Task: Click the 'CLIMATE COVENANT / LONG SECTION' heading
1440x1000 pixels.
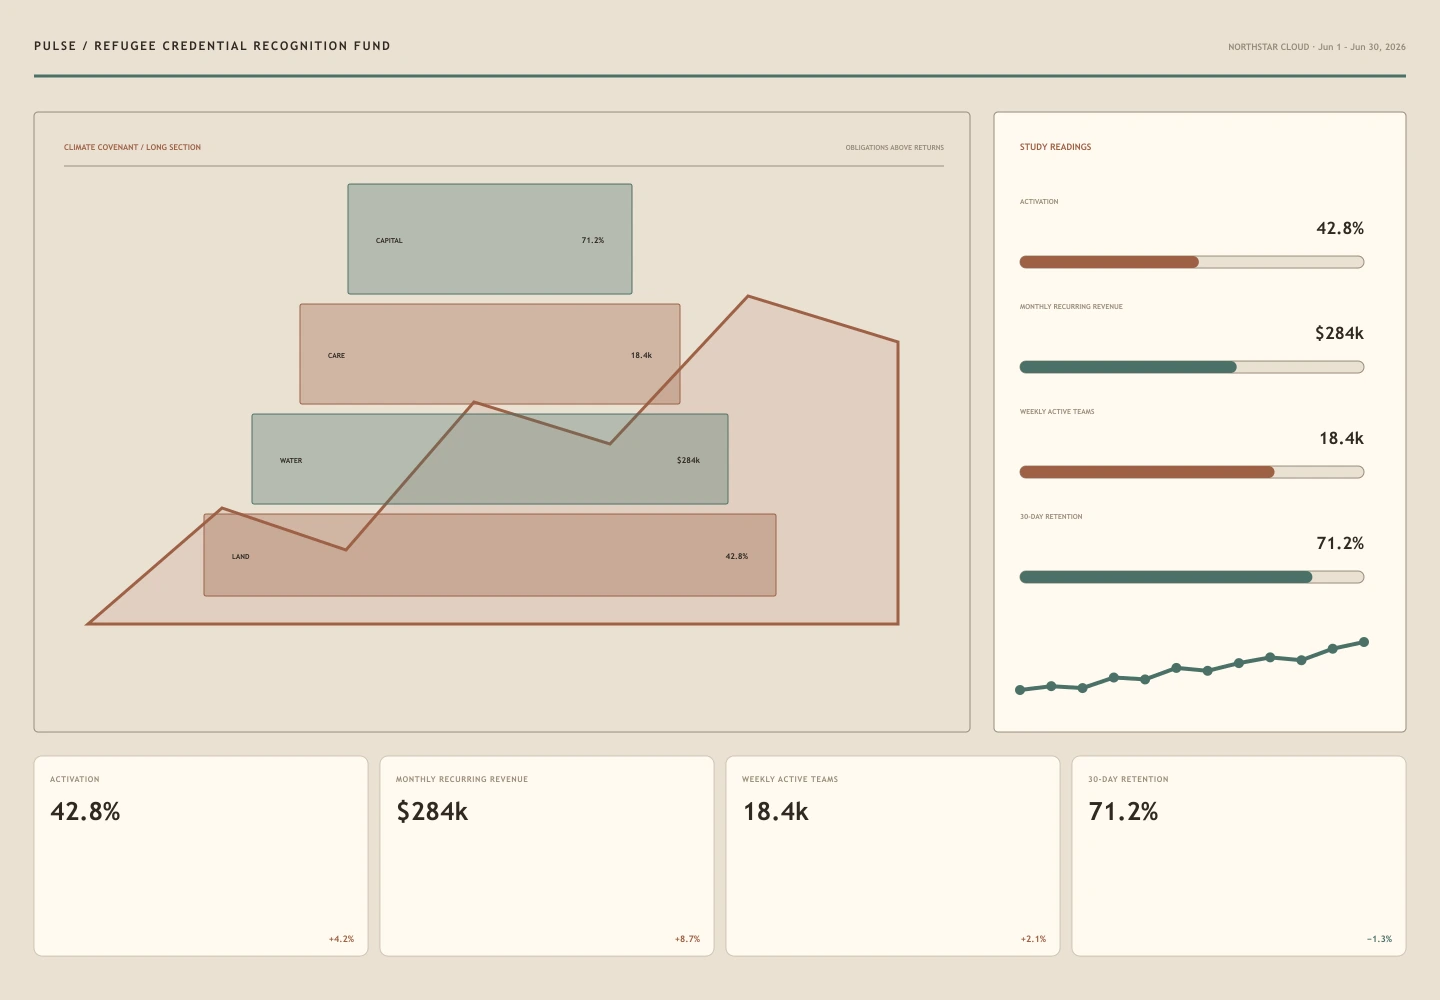Action: pyautogui.click(x=132, y=147)
